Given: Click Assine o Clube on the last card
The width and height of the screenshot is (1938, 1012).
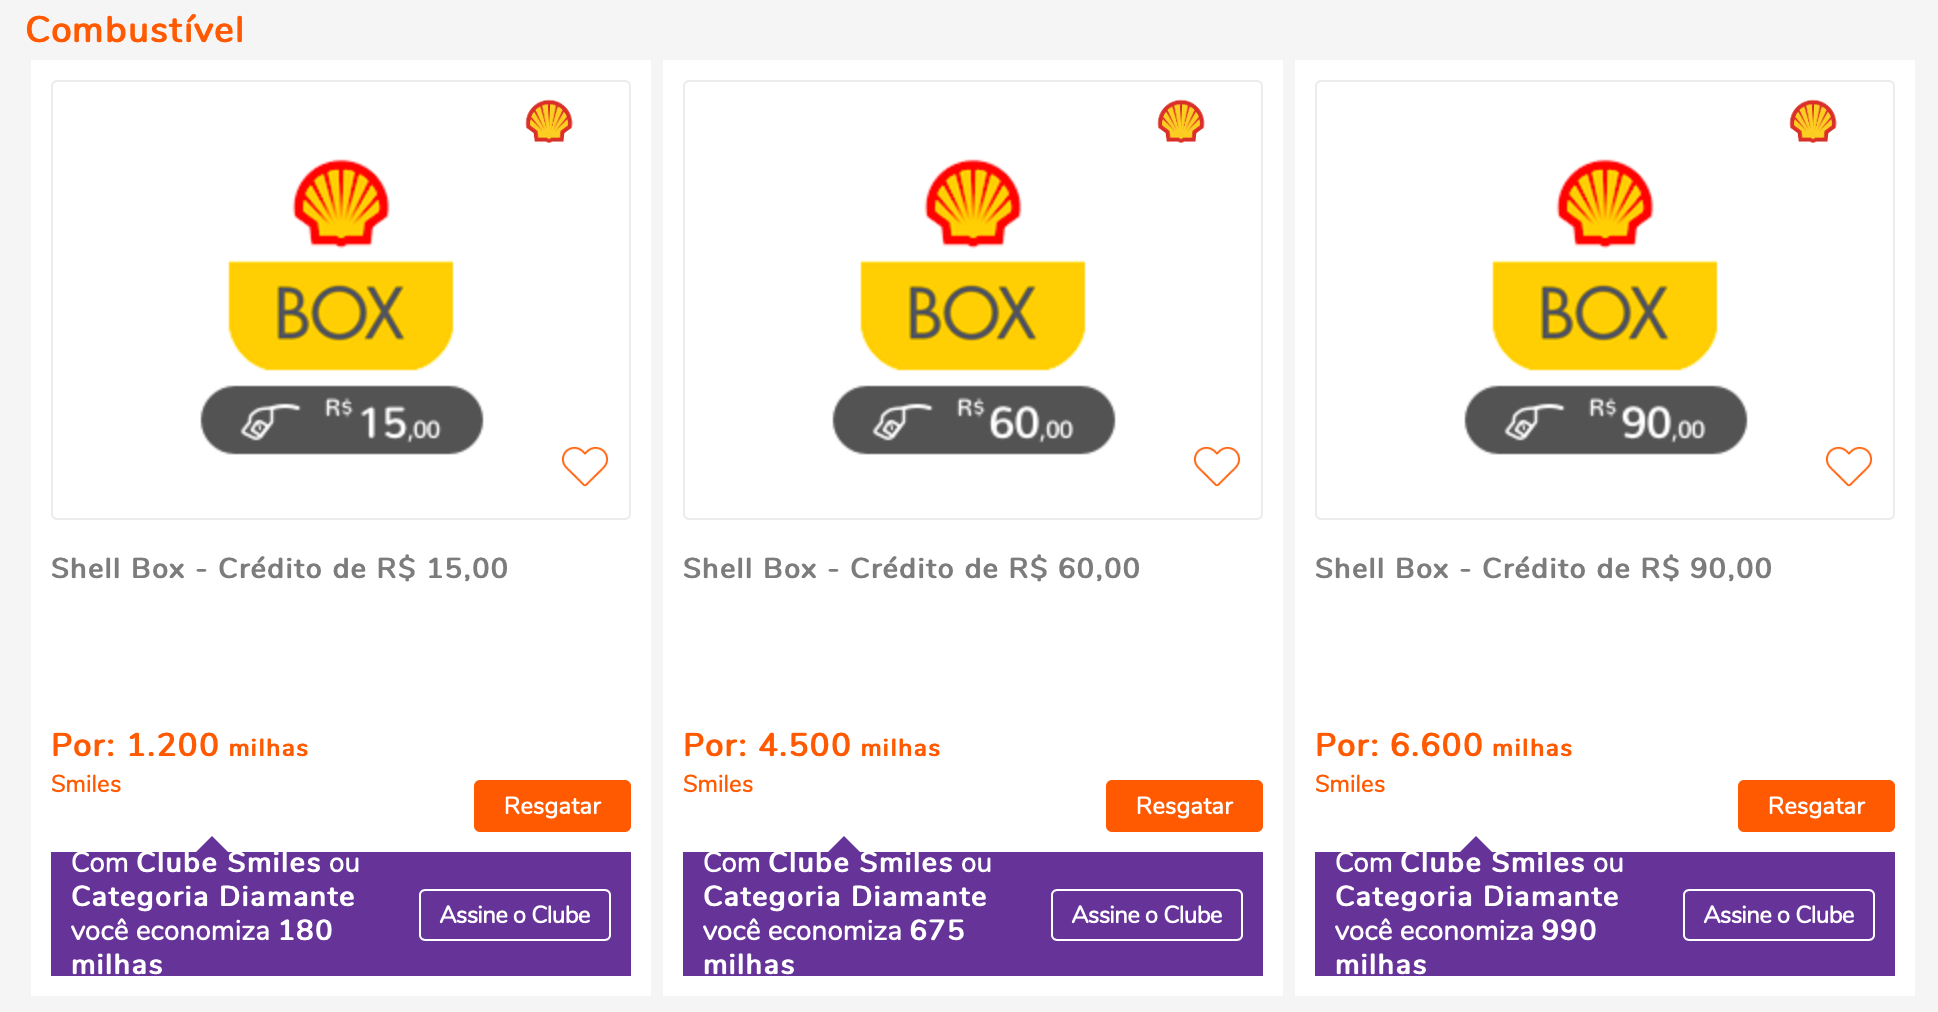Looking at the screenshot, I should pyautogui.click(x=1778, y=913).
